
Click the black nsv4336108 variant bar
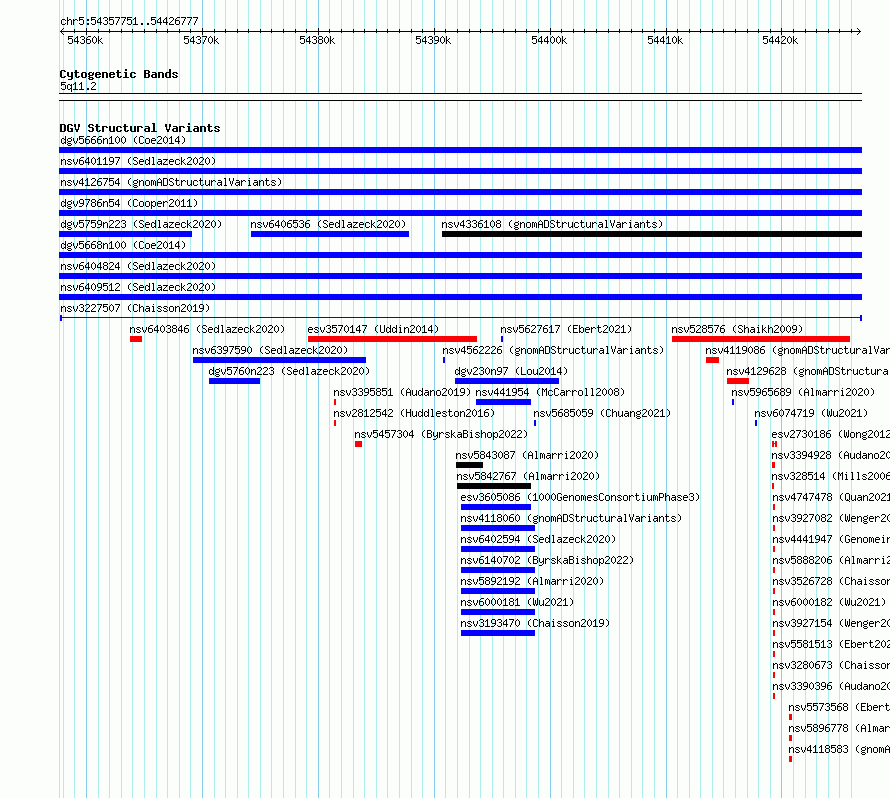(652, 234)
